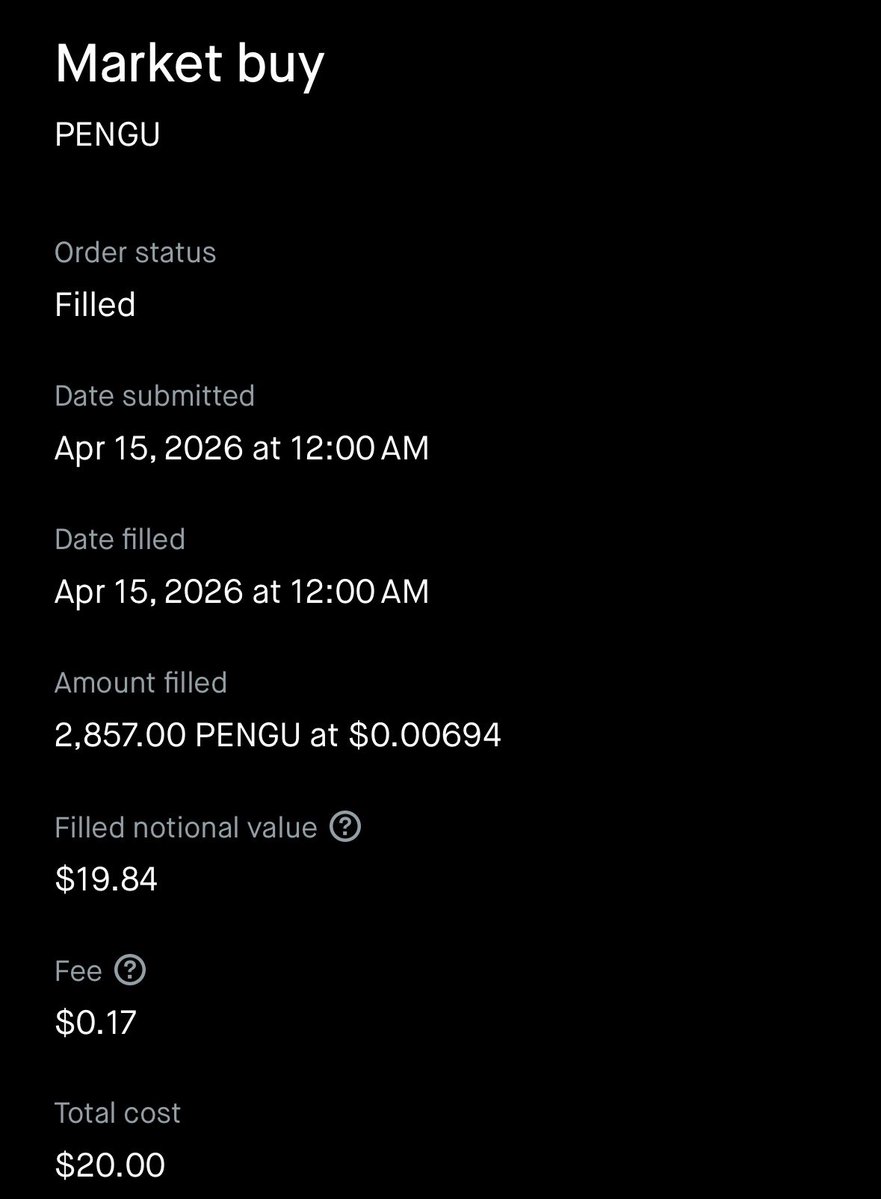The height and width of the screenshot is (1199, 881).
Task: Select the $0.17 fee amount
Action: tap(95, 1022)
